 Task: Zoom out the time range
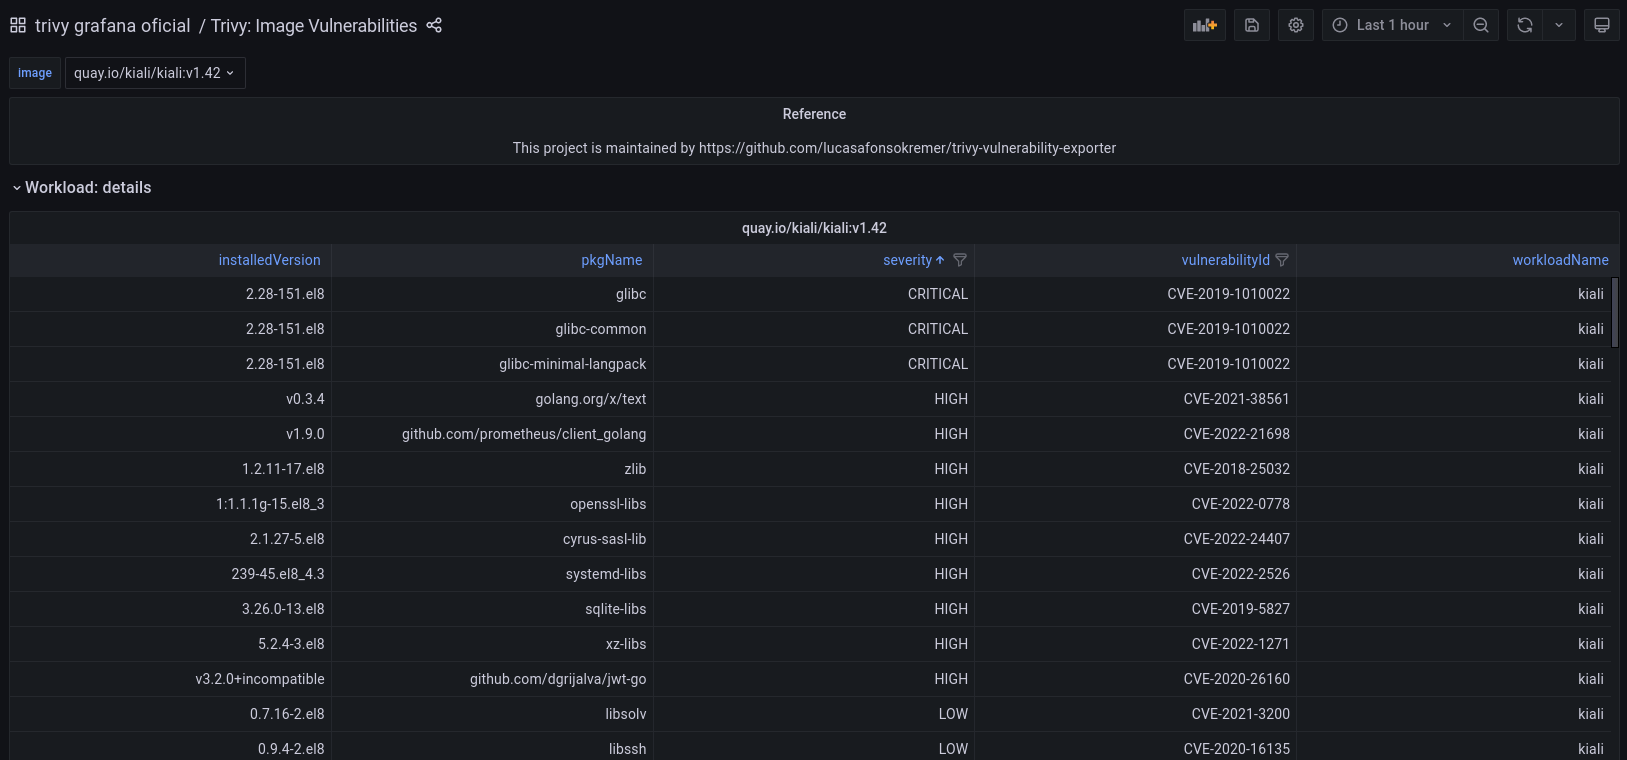tap(1481, 26)
